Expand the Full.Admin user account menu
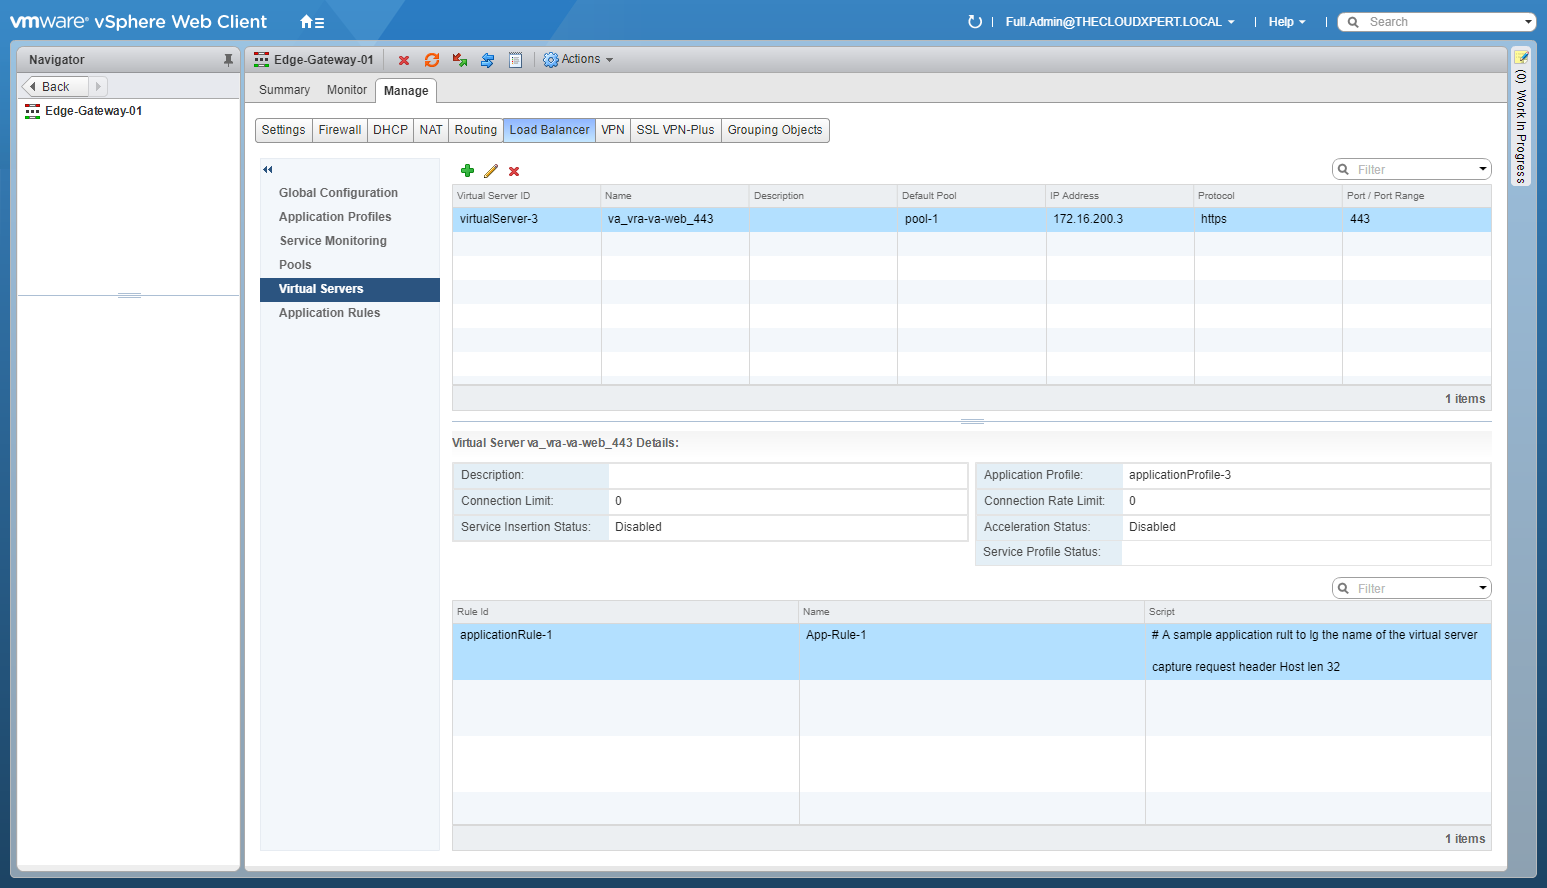 pyautogui.click(x=1120, y=22)
